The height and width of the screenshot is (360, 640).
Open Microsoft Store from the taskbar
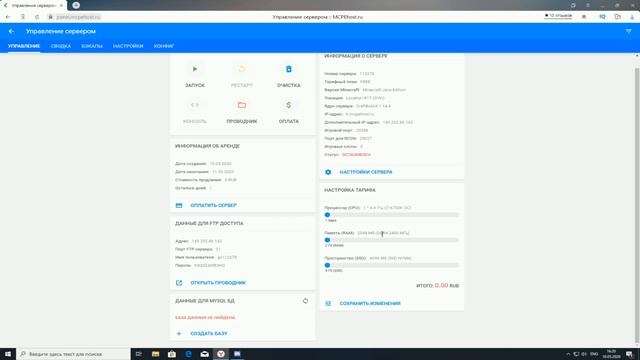[x=172, y=354]
